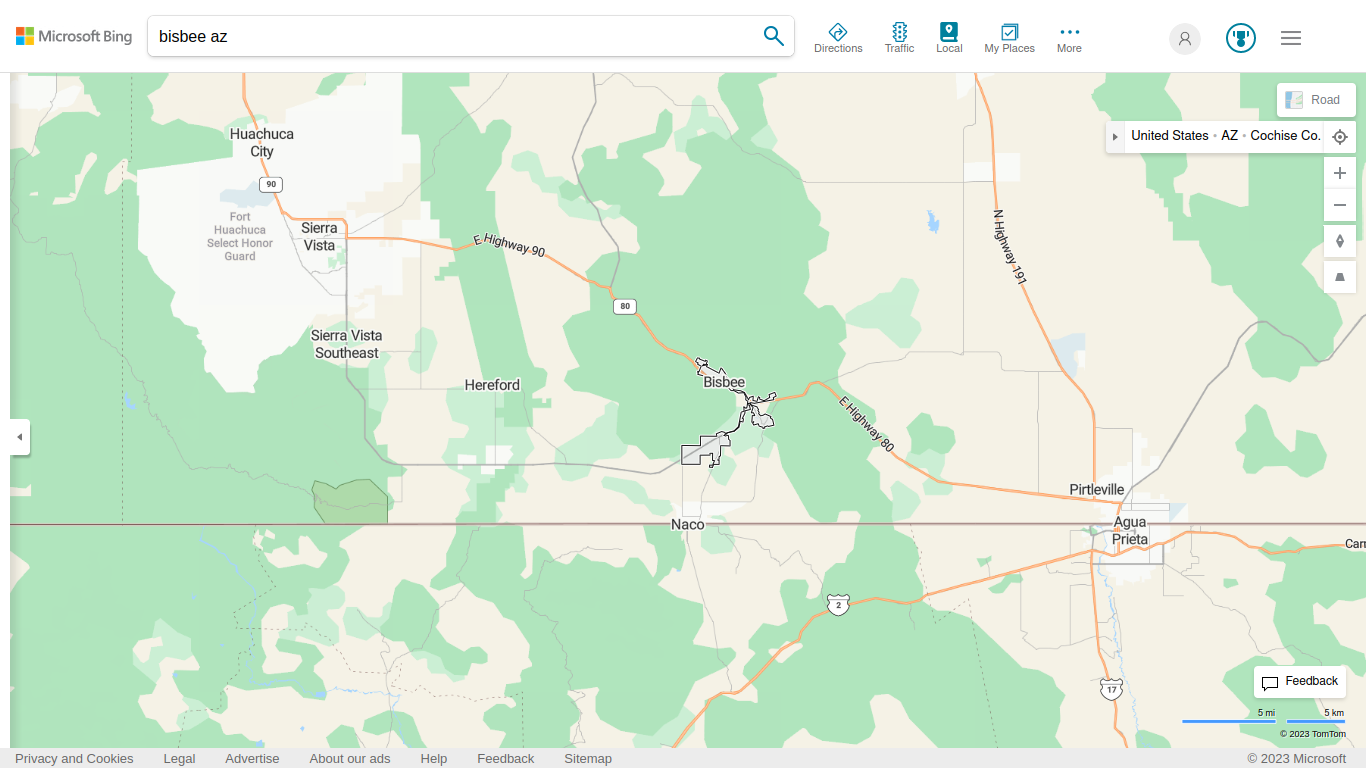Click the E Highway 80 label
Viewport: 1366px width, 768px height.
tap(866, 425)
